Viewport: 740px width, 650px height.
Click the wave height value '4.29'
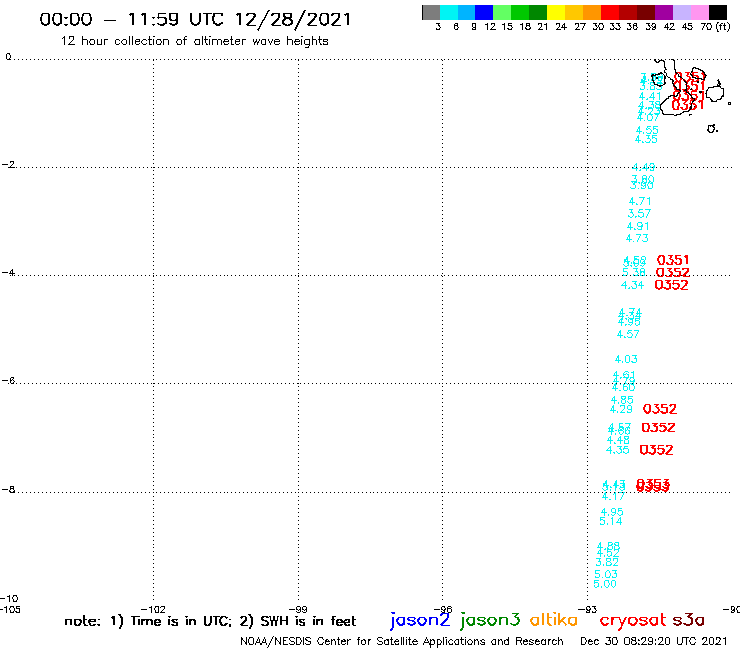tap(621, 410)
